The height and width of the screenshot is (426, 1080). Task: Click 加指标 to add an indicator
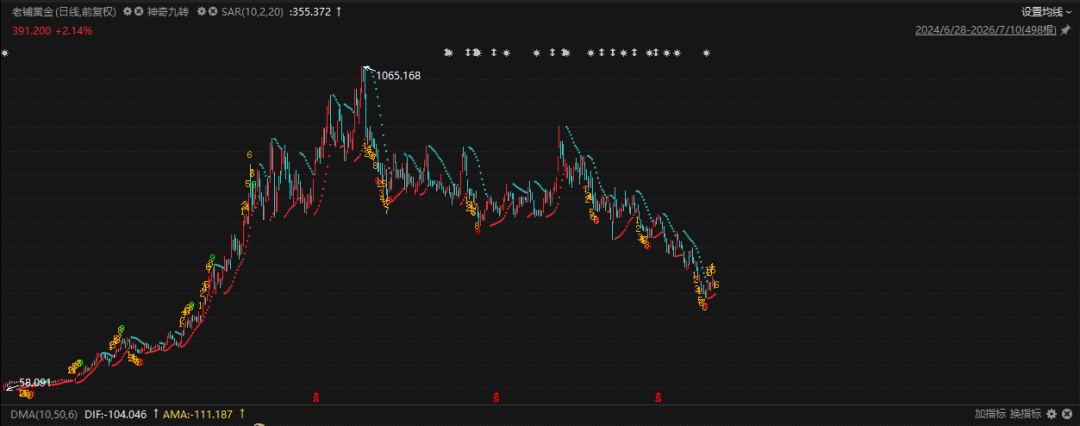990,414
